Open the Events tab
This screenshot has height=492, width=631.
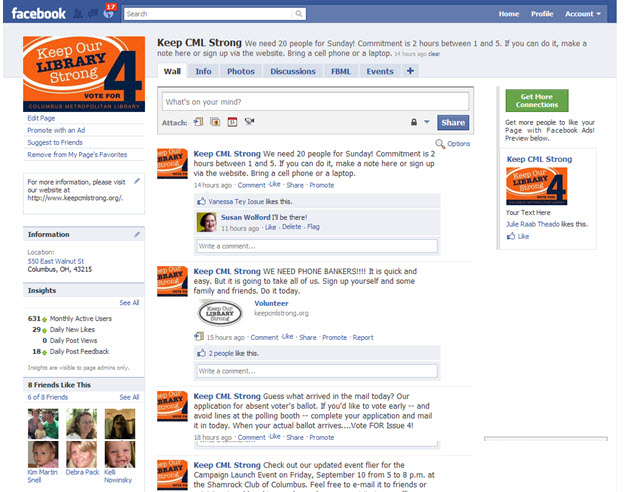(x=380, y=71)
